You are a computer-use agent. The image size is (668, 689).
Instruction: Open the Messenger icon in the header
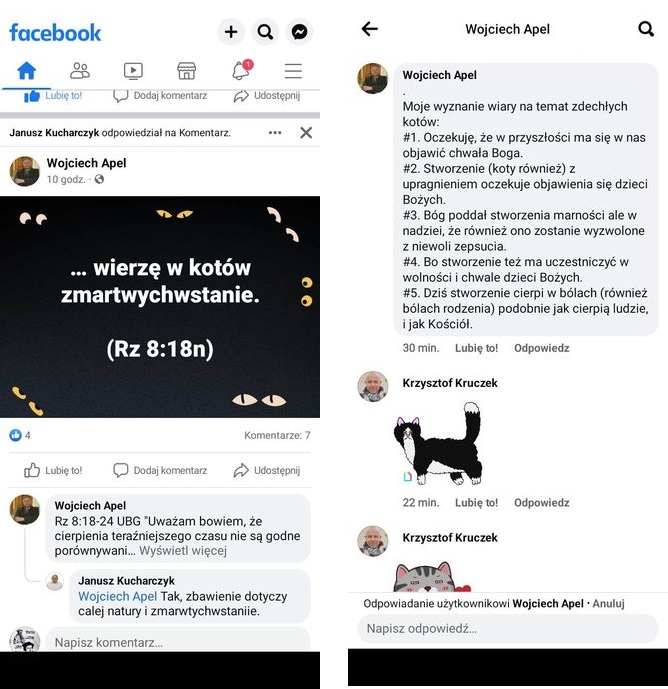pyautogui.click(x=299, y=32)
